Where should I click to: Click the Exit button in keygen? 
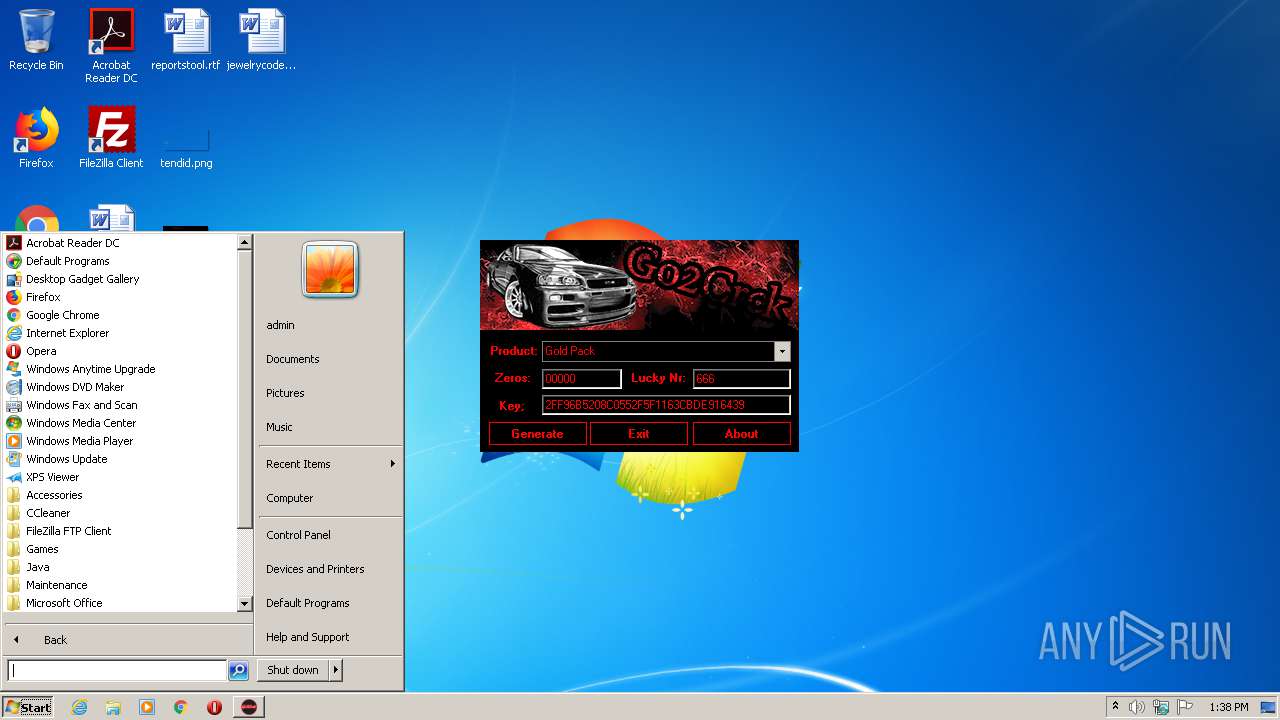click(639, 434)
